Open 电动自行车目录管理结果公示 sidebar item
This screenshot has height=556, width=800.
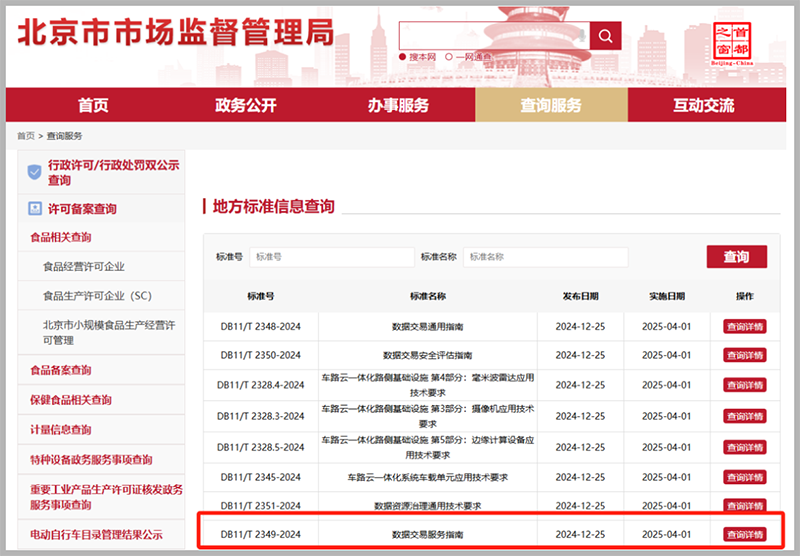(96, 535)
